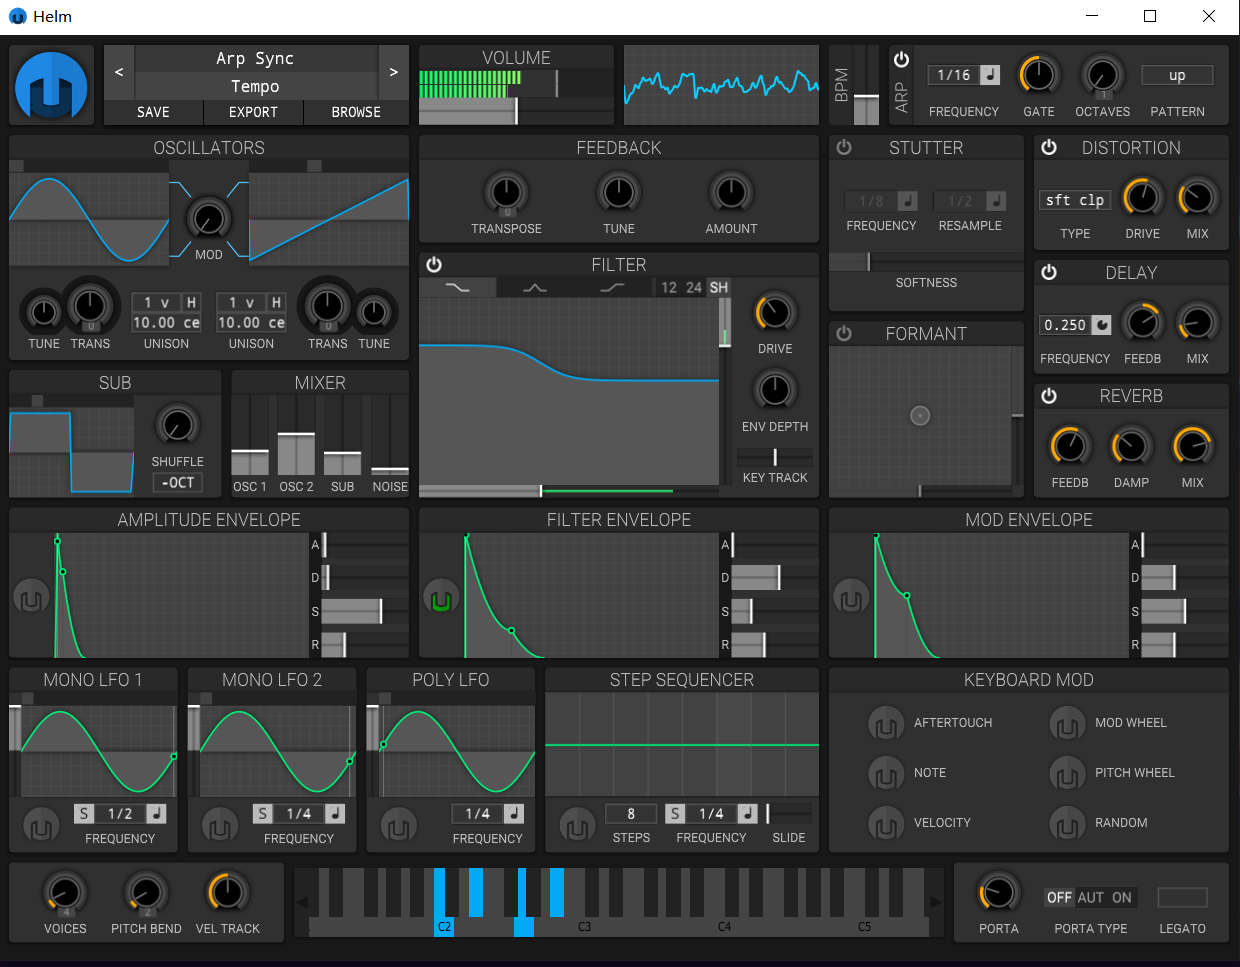Open the distortion type 'sft clp' selector

(1075, 200)
